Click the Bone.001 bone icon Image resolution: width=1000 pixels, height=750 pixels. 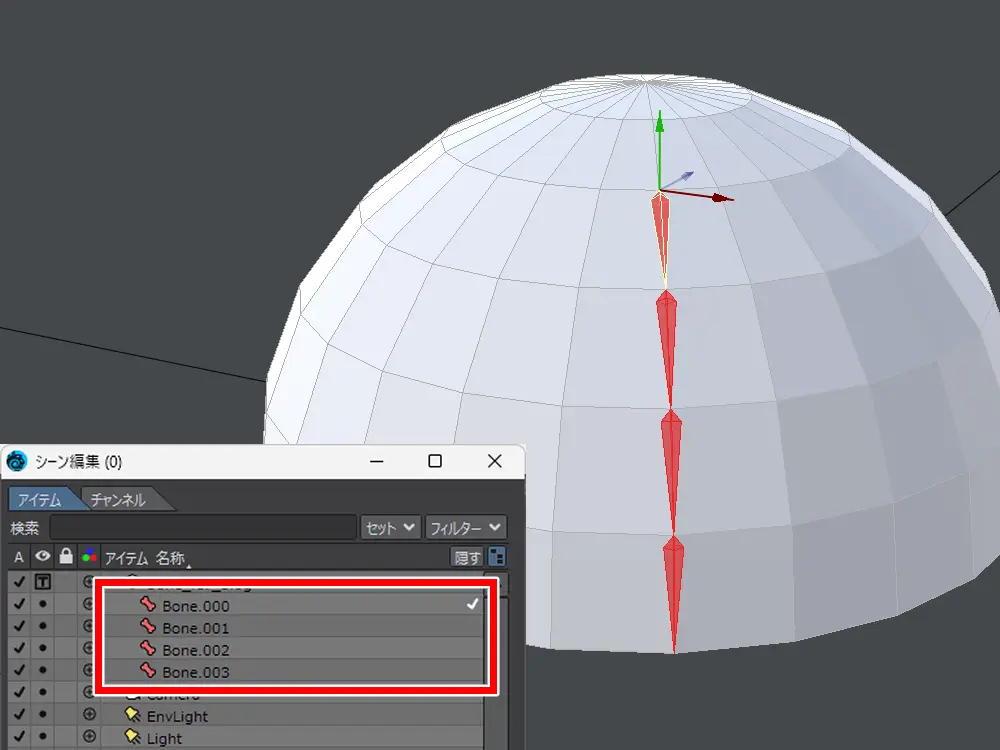149,628
